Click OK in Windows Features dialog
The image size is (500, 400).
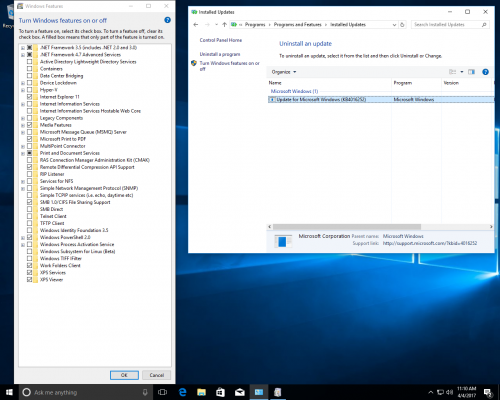point(124,375)
